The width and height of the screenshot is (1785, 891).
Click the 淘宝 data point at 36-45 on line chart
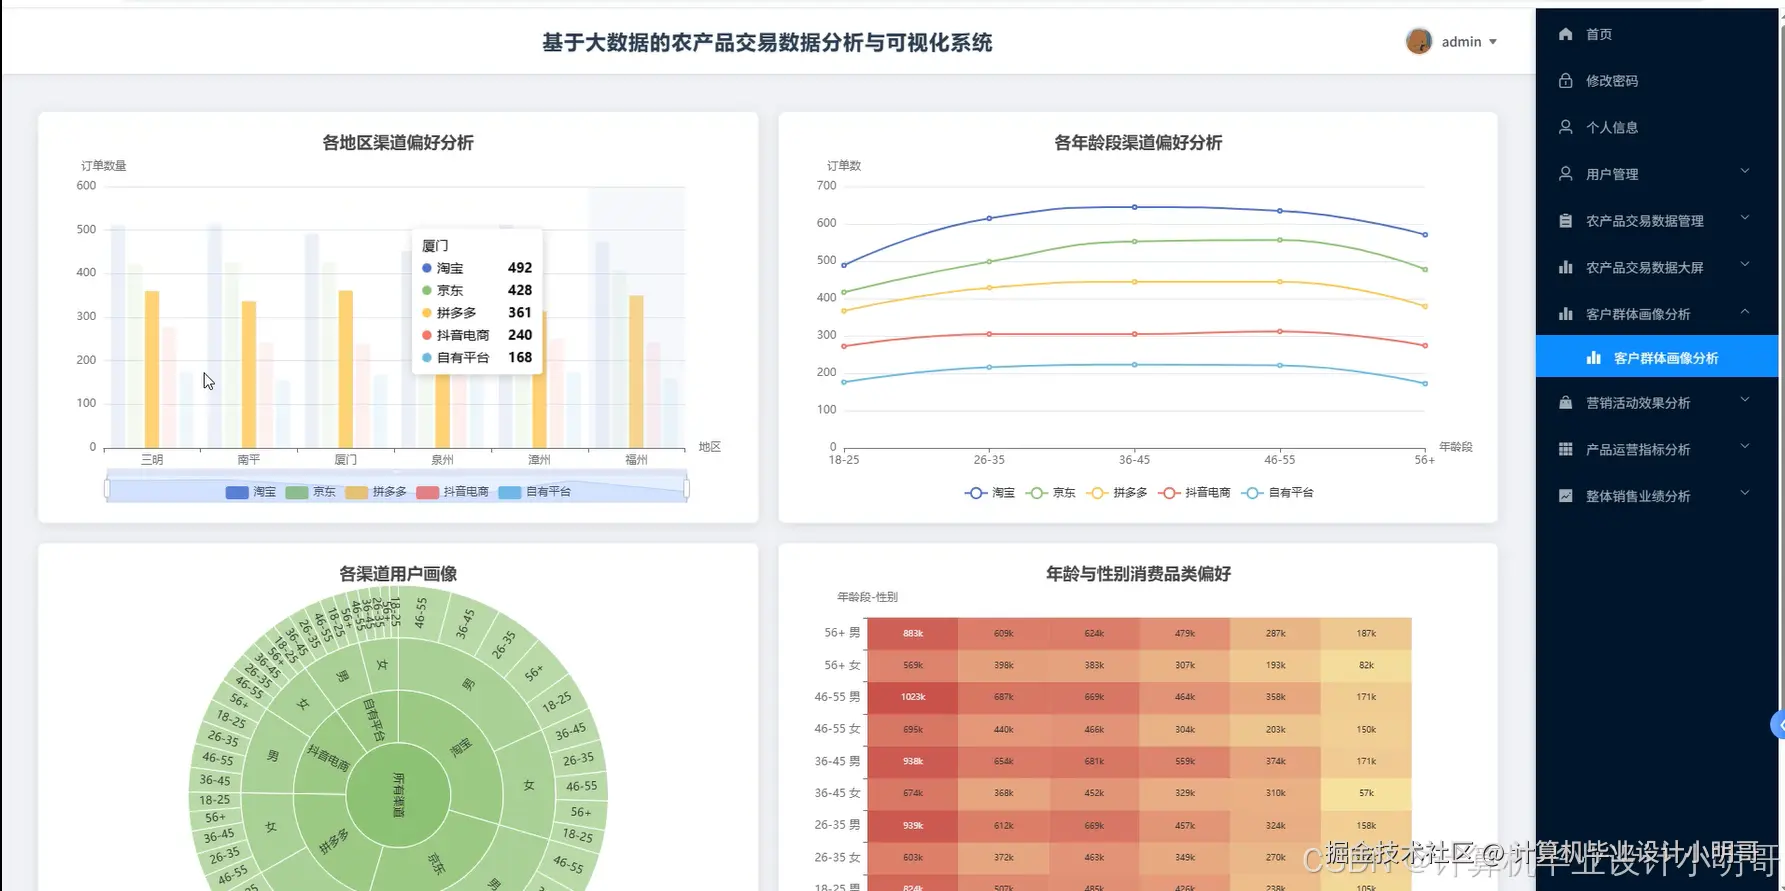pyautogui.click(x=1134, y=207)
